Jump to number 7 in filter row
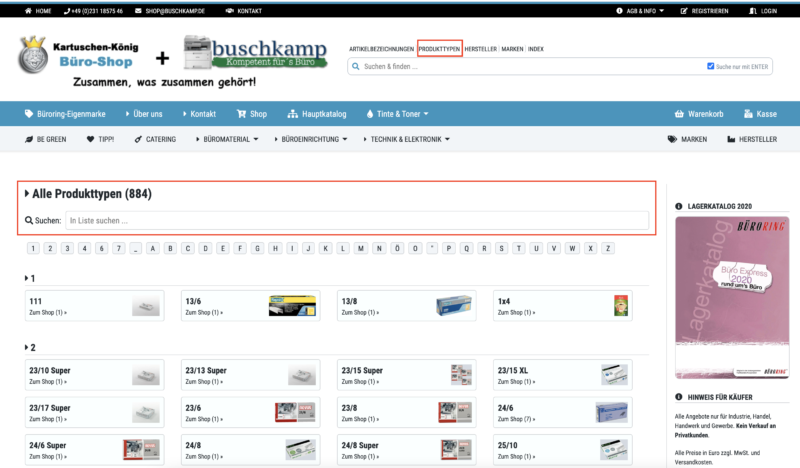 click(118, 249)
